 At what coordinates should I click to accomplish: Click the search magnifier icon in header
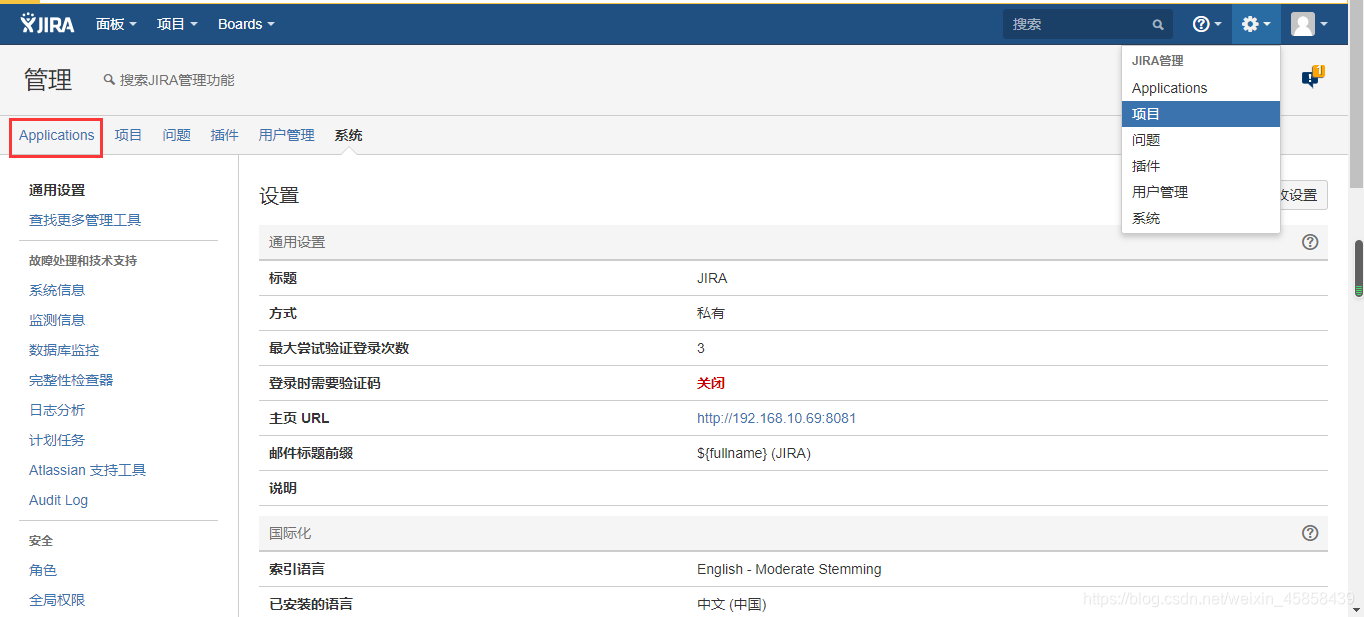1158,25
